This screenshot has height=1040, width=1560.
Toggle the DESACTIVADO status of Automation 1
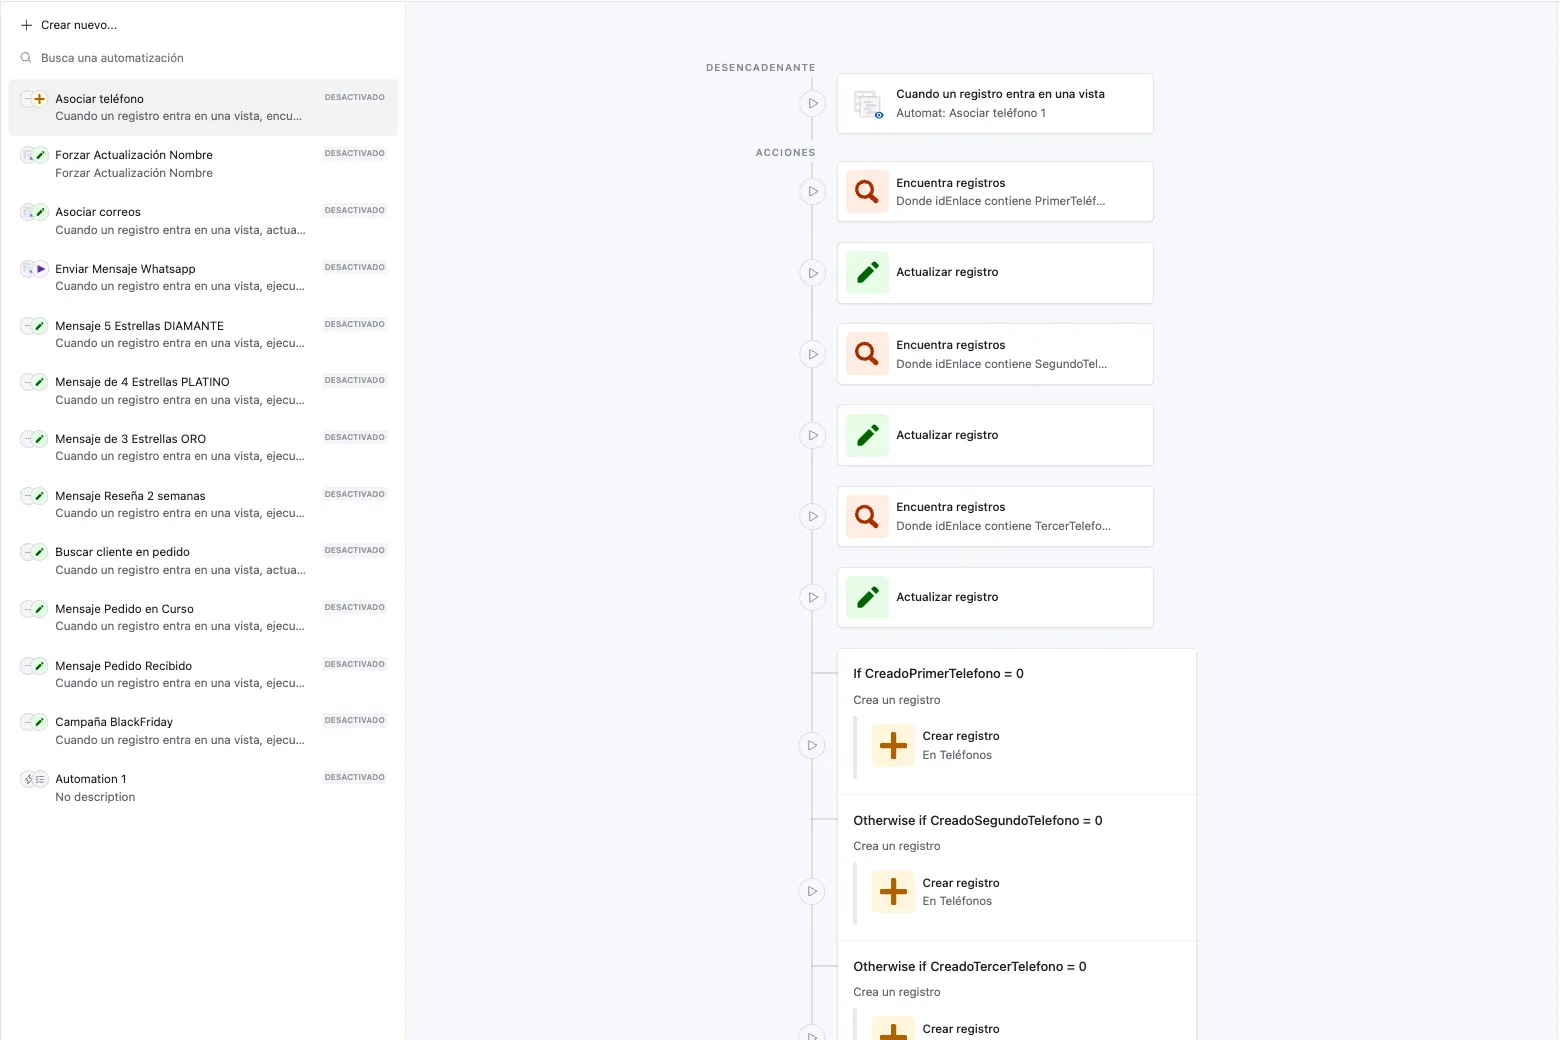(x=354, y=777)
